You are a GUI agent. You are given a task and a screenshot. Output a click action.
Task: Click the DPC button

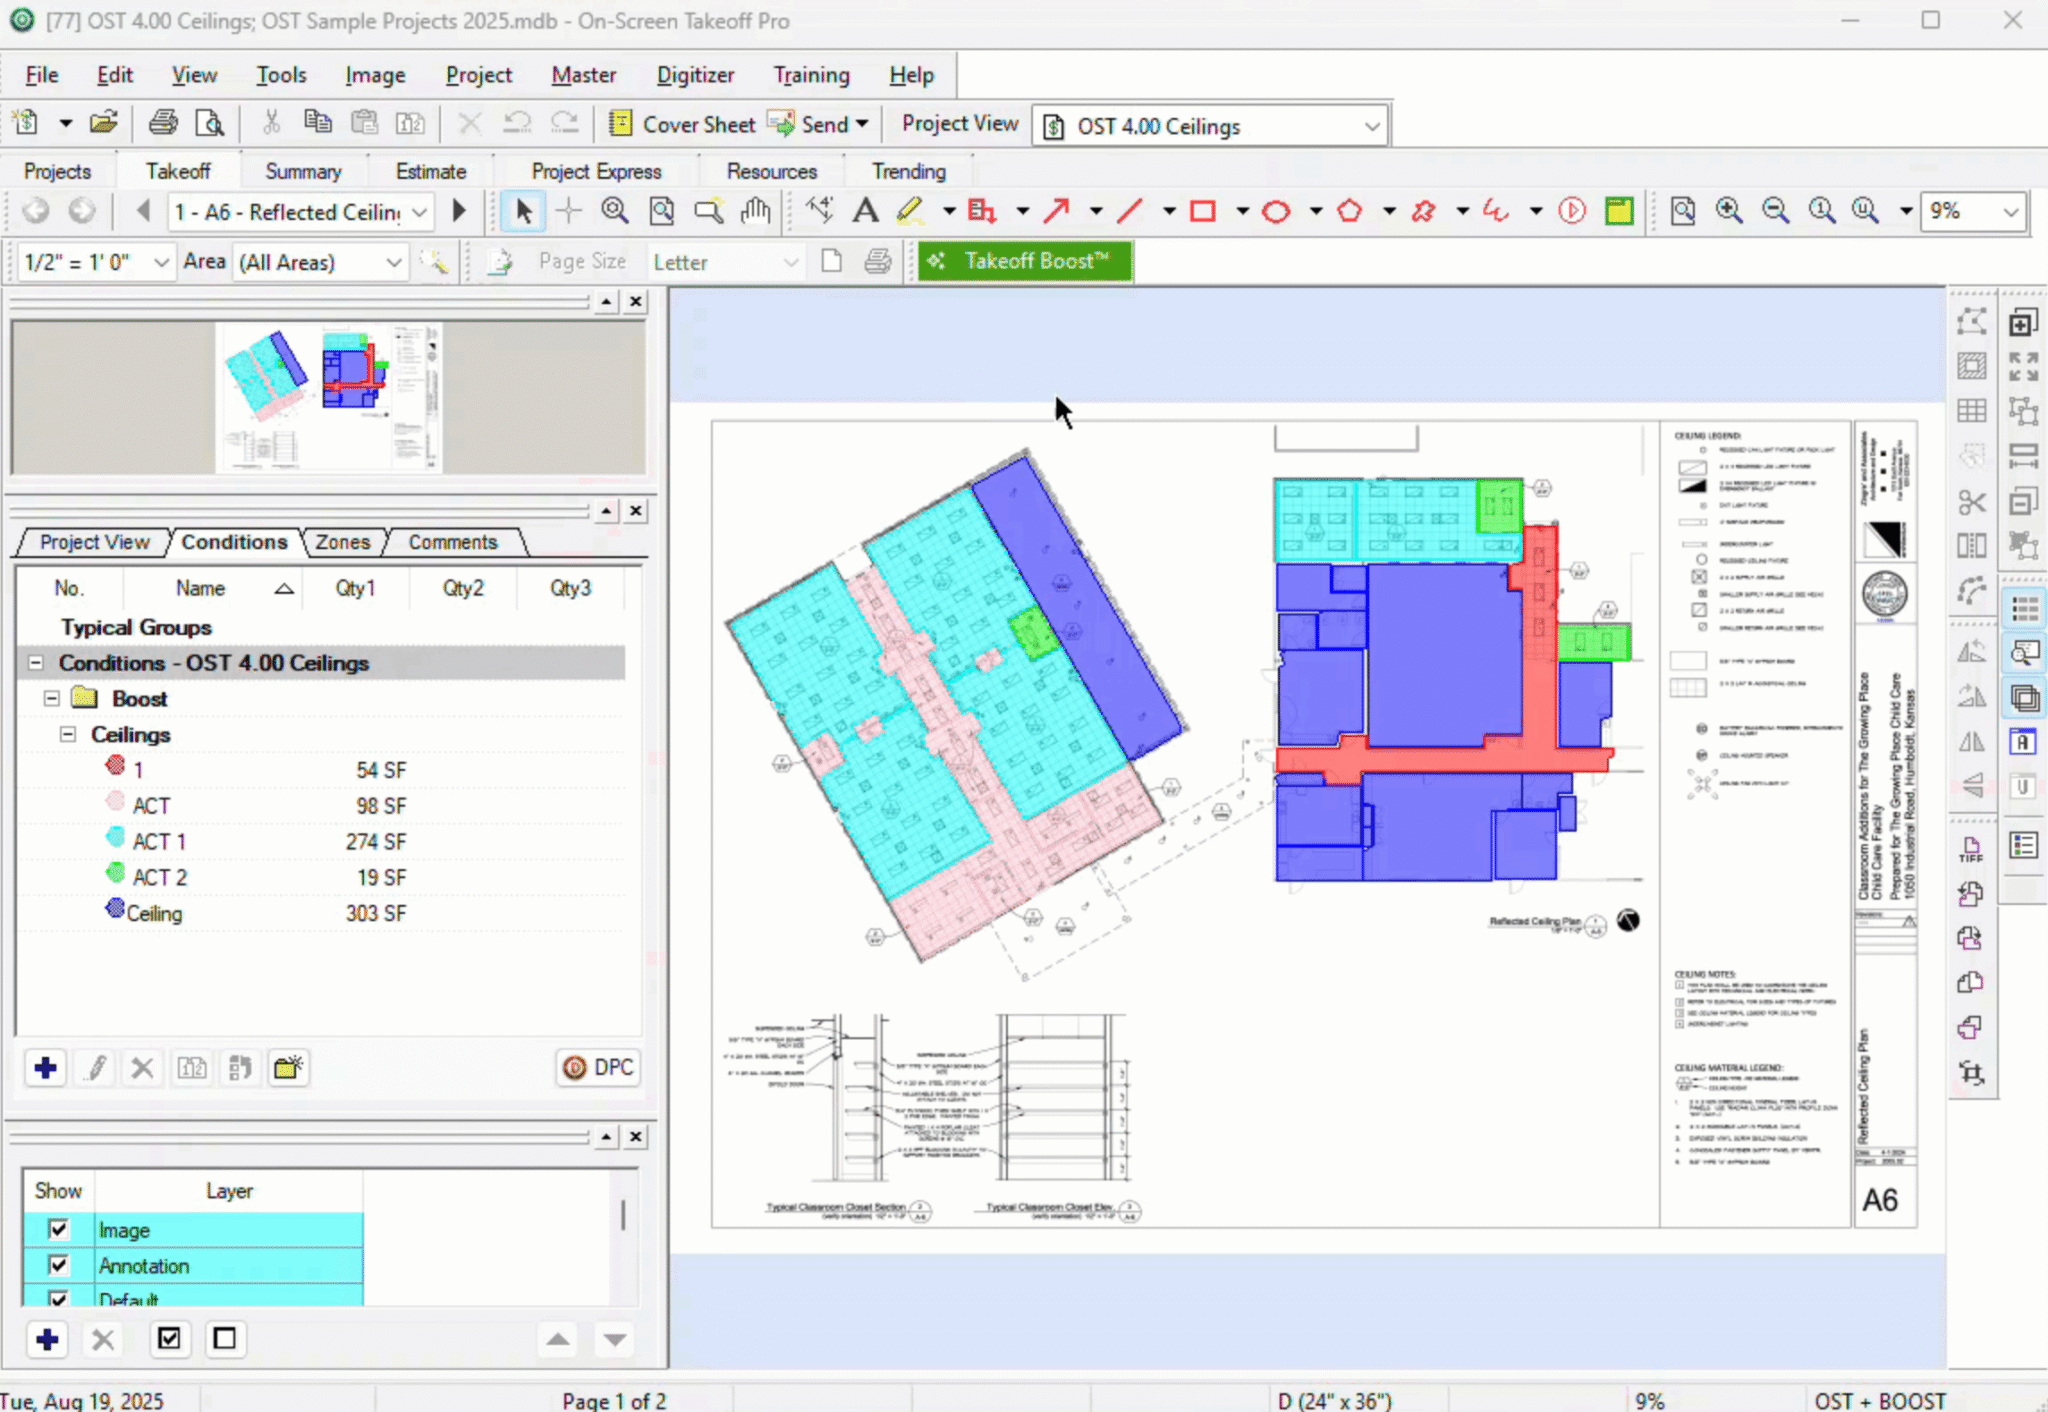pos(598,1067)
